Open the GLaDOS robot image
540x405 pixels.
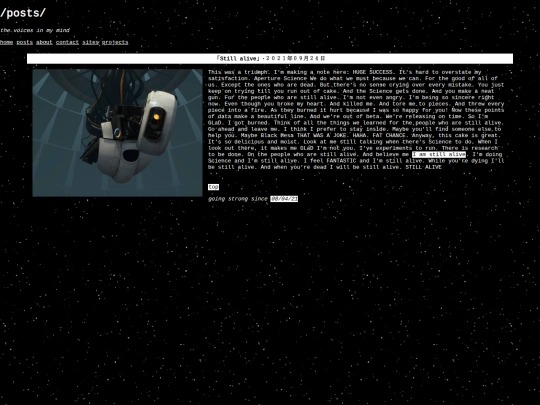(x=117, y=133)
